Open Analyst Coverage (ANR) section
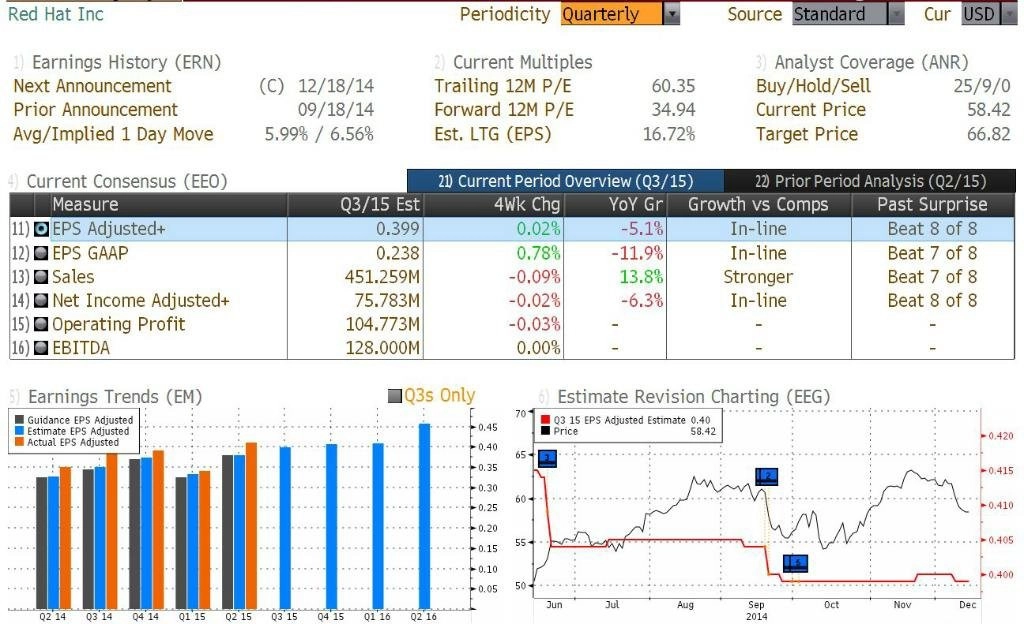 pyautogui.click(x=871, y=62)
